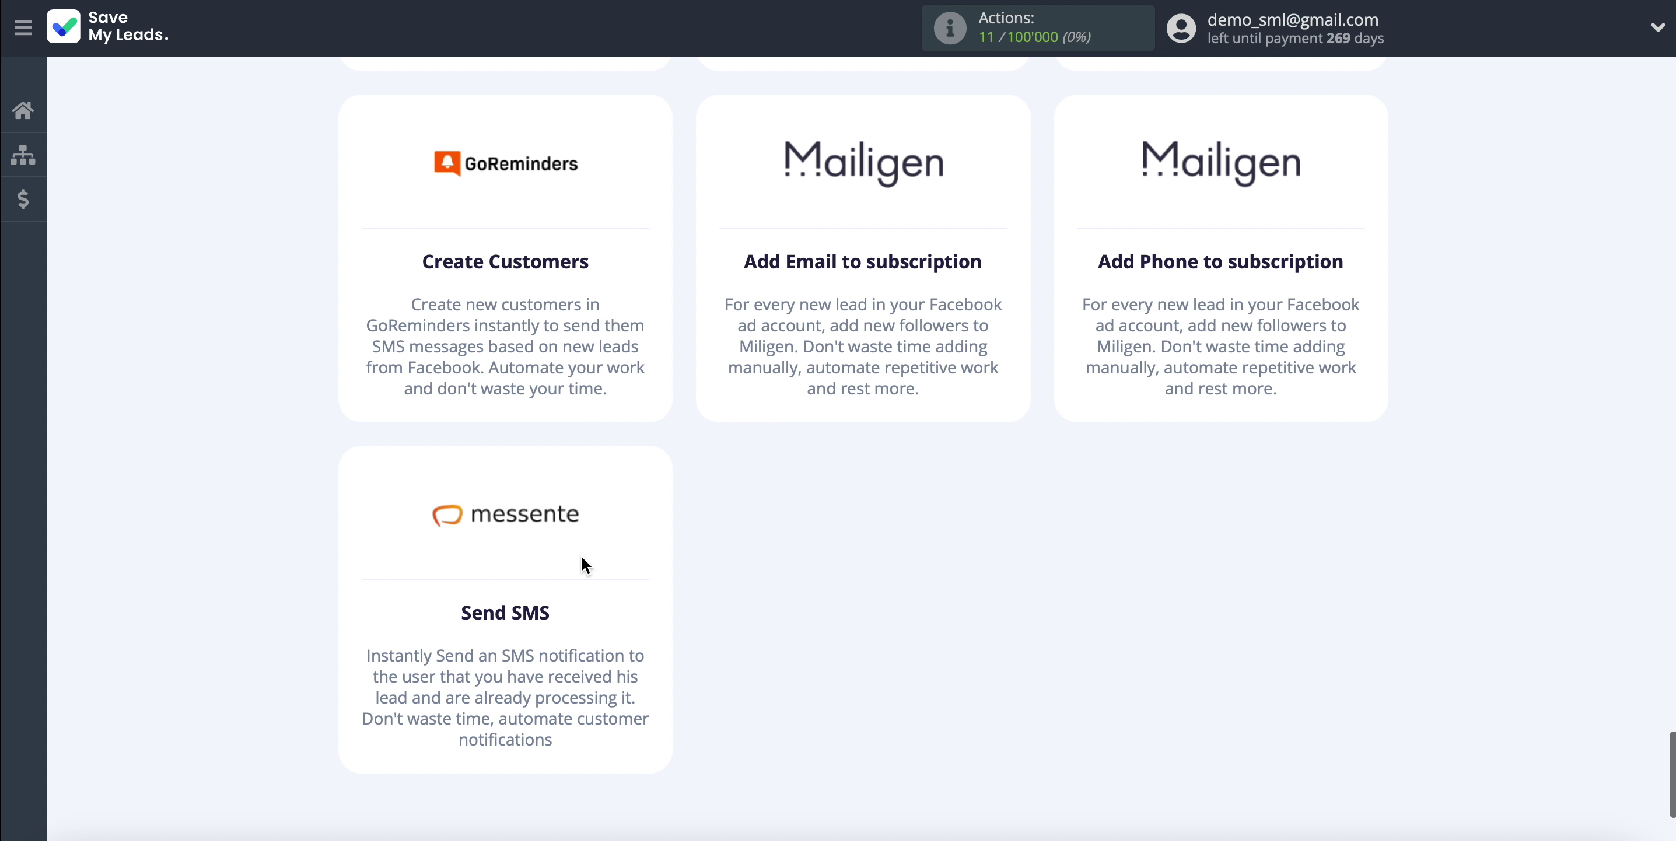This screenshot has width=1676, height=841.
Task: Click the demo_sml@gmail.com account email
Action: (x=1293, y=20)
